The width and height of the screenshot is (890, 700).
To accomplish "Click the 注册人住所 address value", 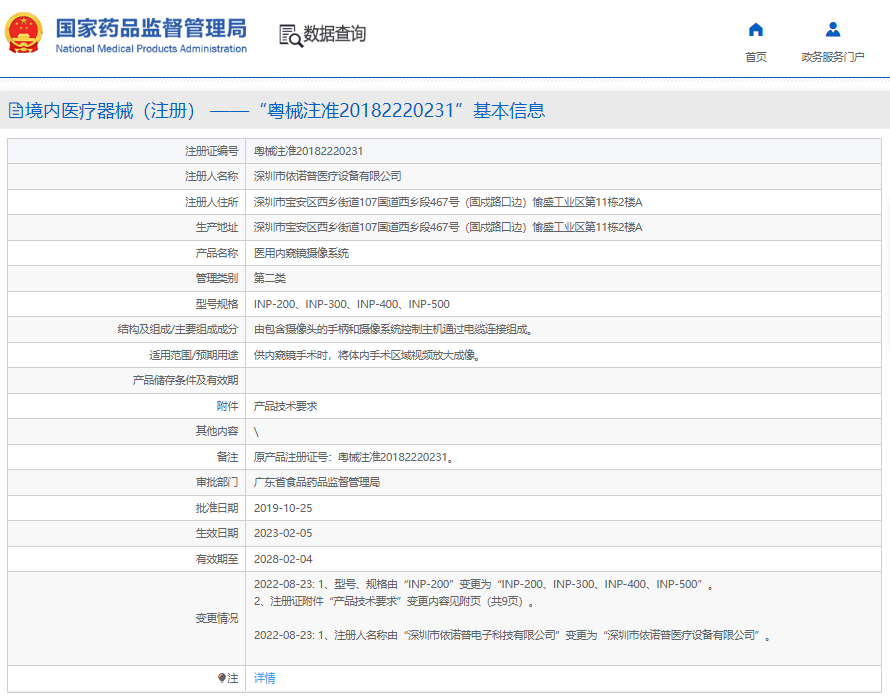I will click(x=448, y=202).
